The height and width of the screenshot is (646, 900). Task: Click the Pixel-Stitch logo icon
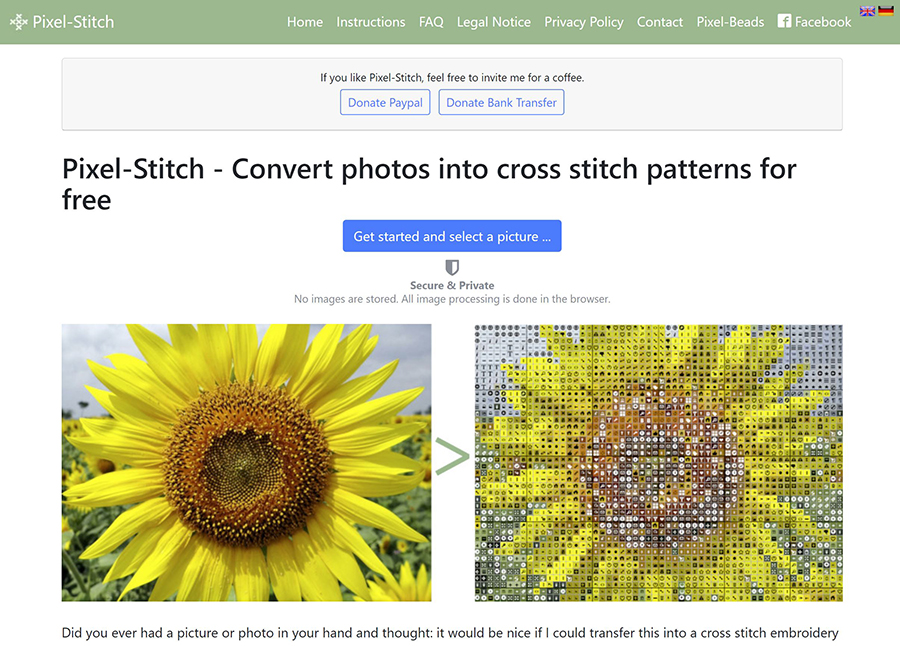[x=18, y=21]
